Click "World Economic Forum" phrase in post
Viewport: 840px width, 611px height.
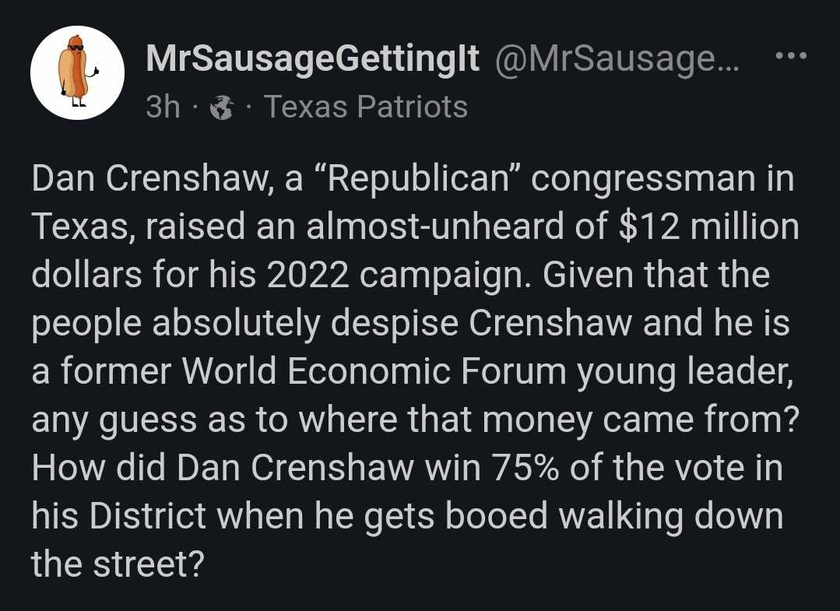tap(374, 371)
